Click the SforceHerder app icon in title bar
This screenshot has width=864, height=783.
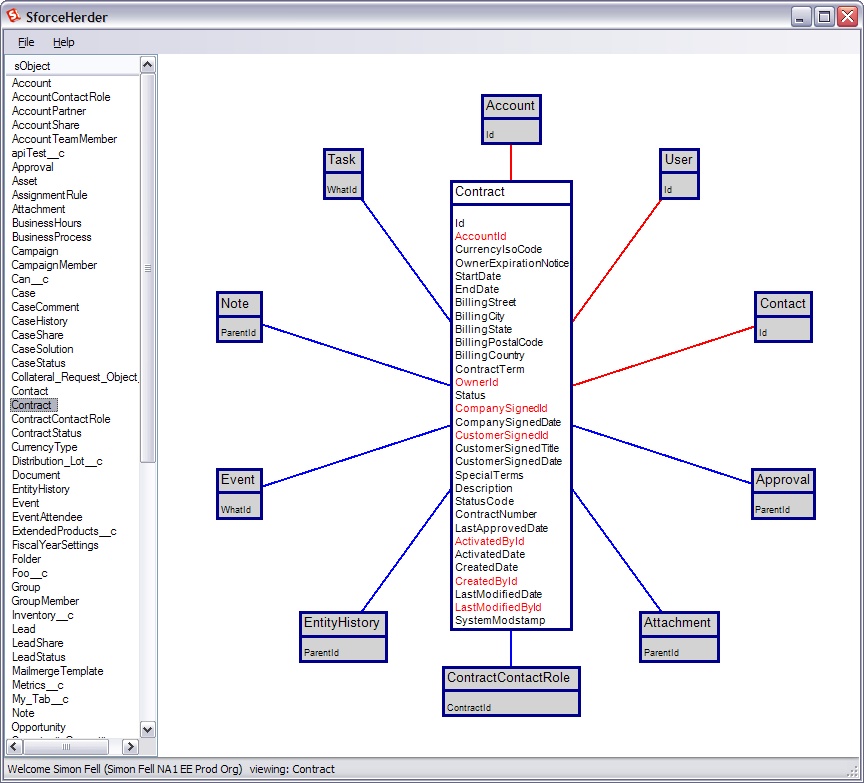pyautogui.click(x=14, y=16)
